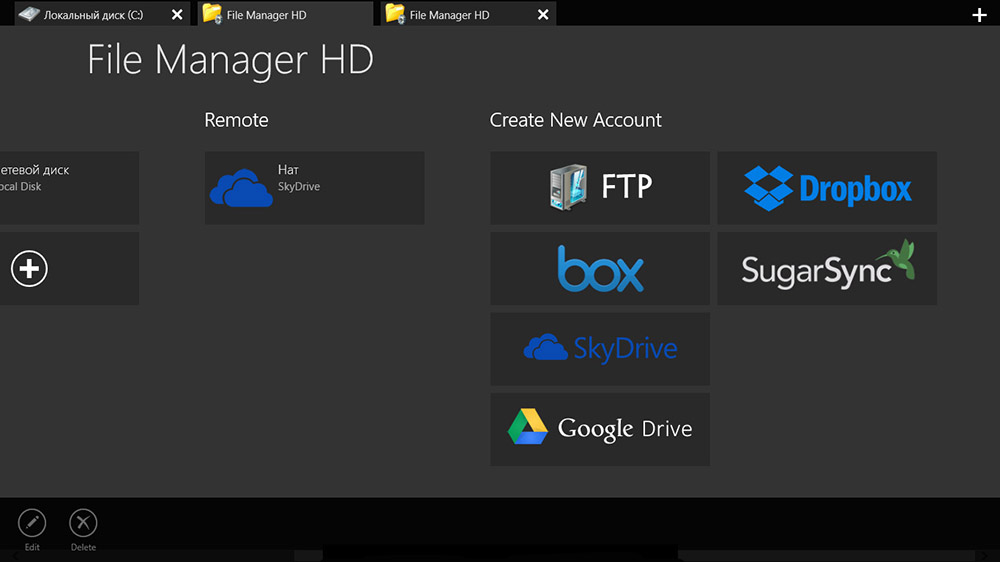
Task: Create a new Dropbox account
Action: (x=827, y=188)
